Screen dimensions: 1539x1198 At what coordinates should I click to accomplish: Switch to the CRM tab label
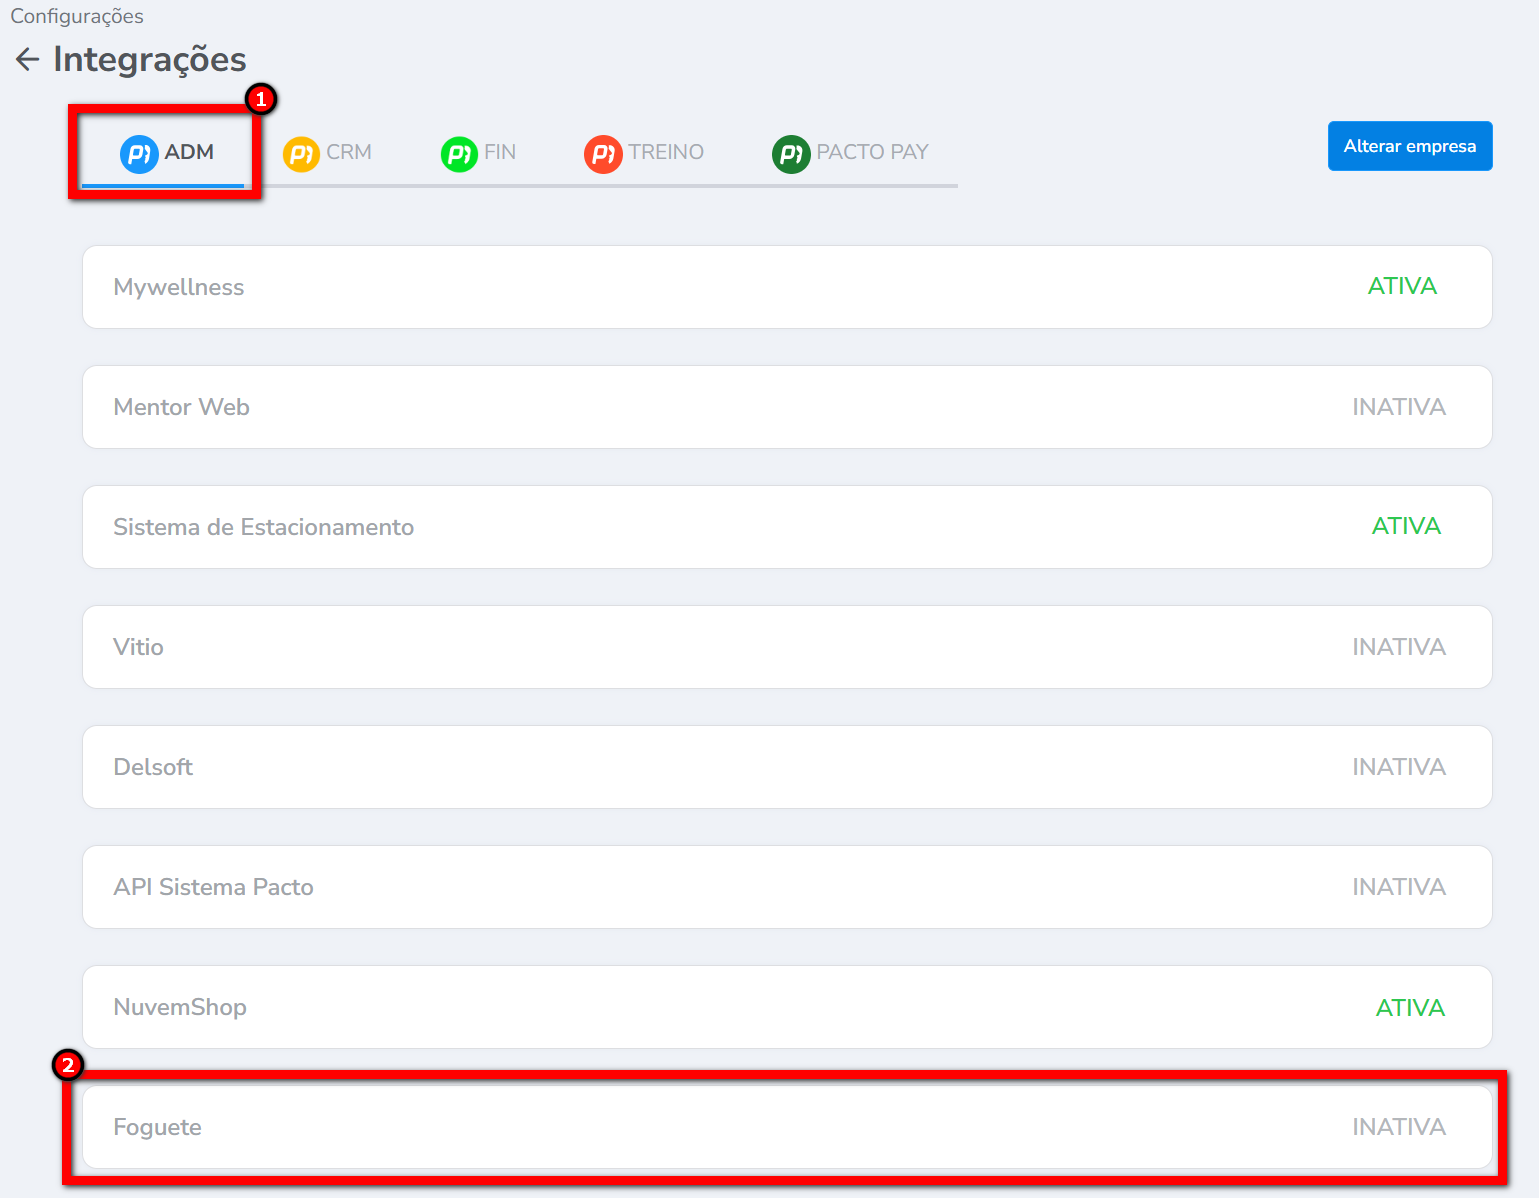click(348, 152)
